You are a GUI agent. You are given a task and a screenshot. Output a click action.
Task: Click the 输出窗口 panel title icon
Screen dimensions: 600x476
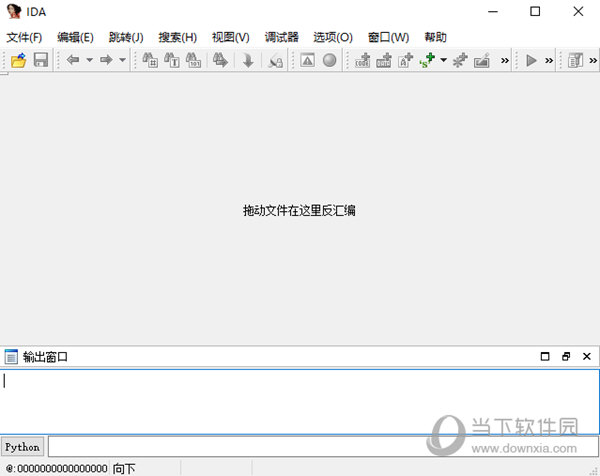coord(11,357)
